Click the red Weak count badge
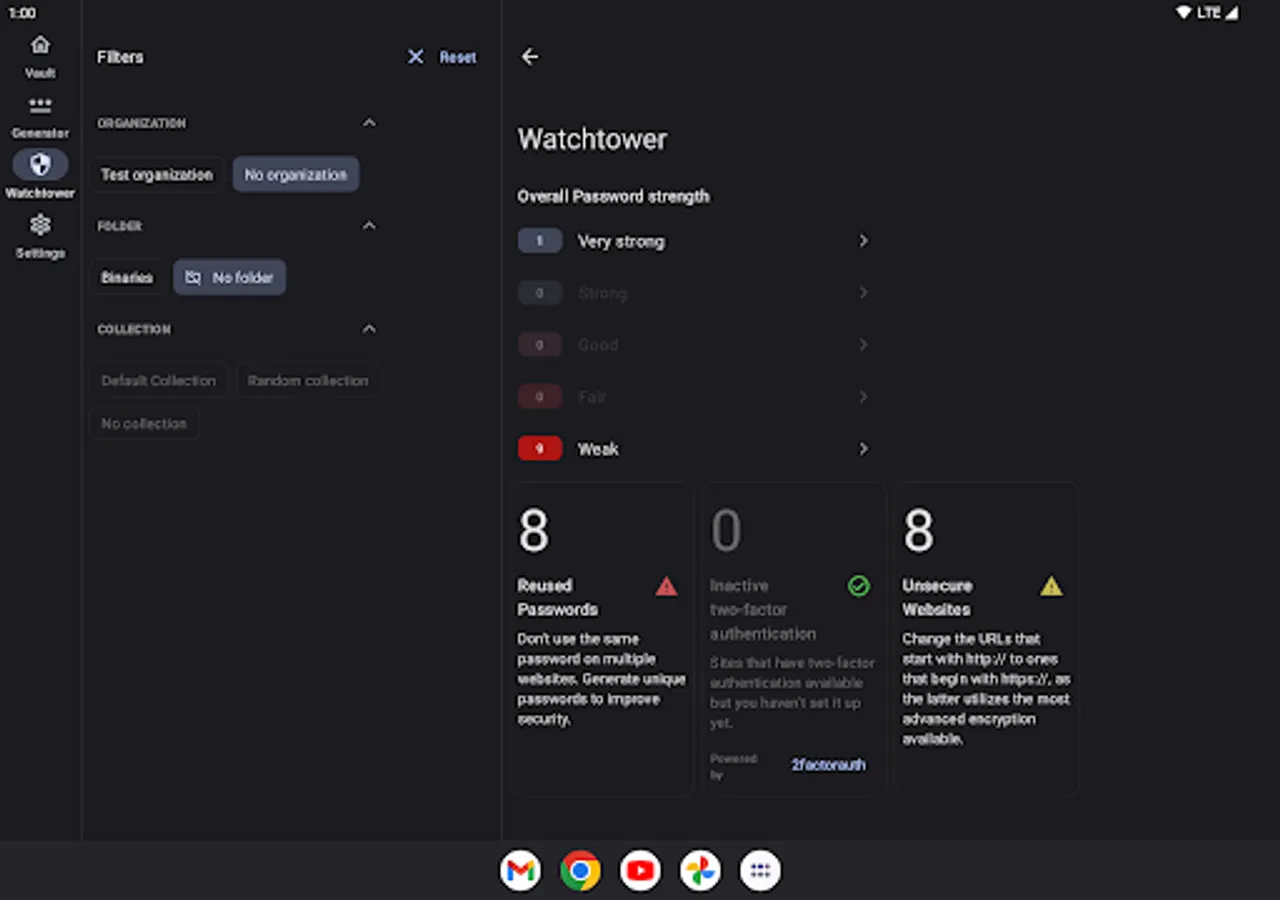1280x900 pixels. pyautogui.click(x=540, y=449)
